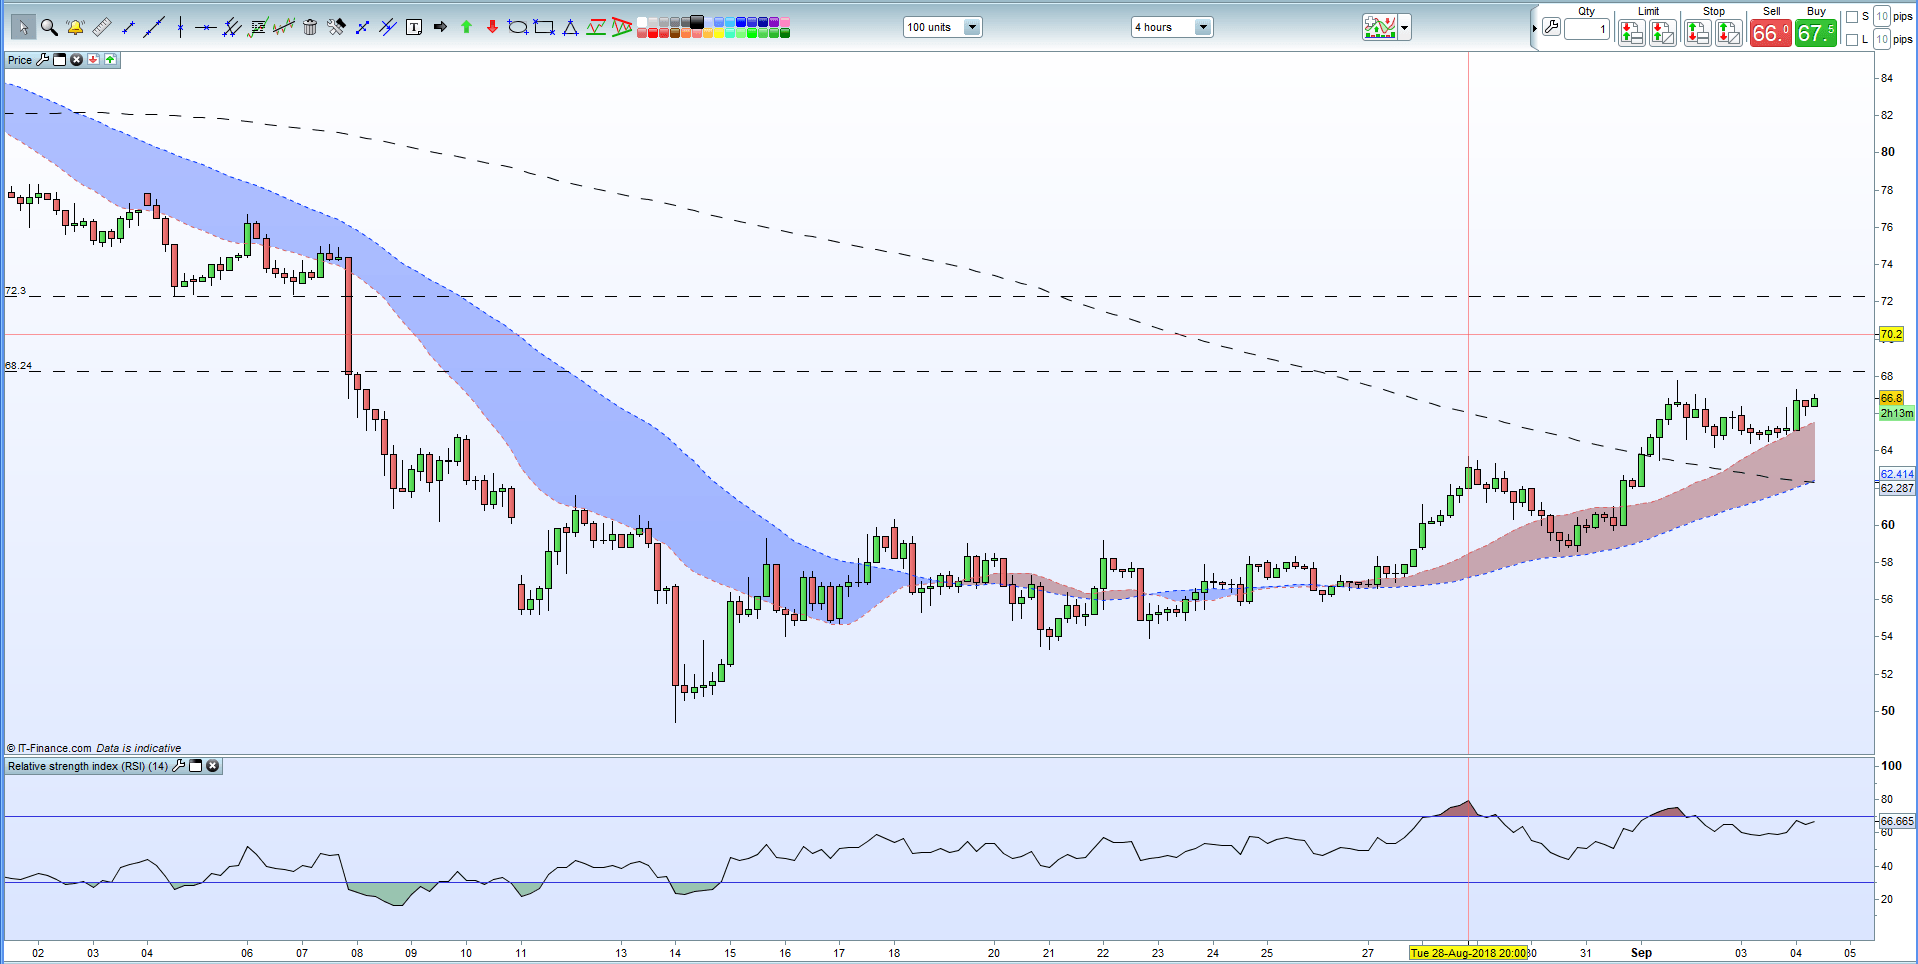
Task: Insert a green up arrow marker
Action: coord(466,27)
